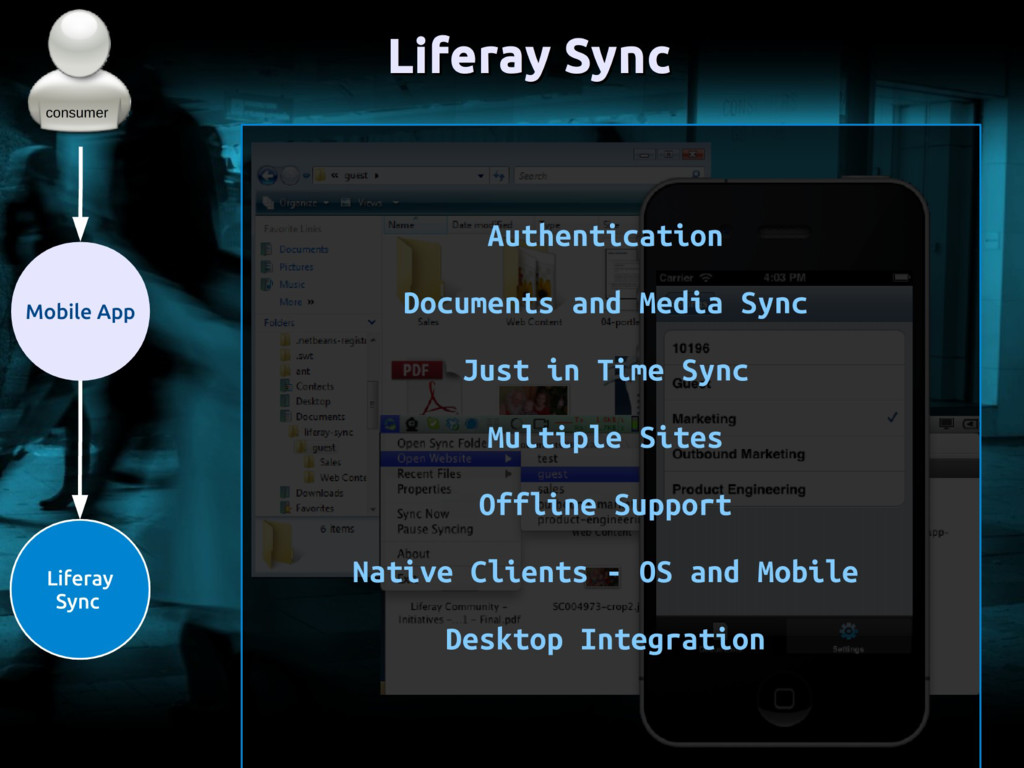Sort by the Date modified column

click(481, 225)
